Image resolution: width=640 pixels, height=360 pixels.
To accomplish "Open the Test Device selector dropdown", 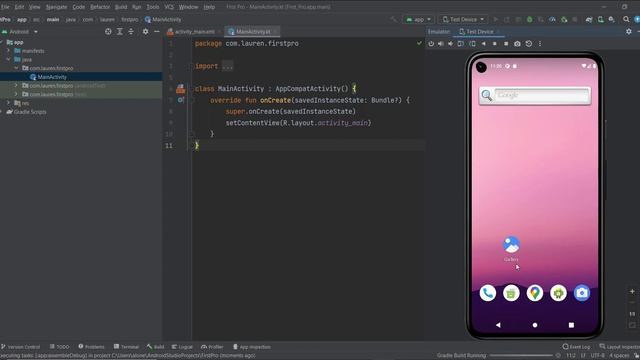I will pos(463,19).
